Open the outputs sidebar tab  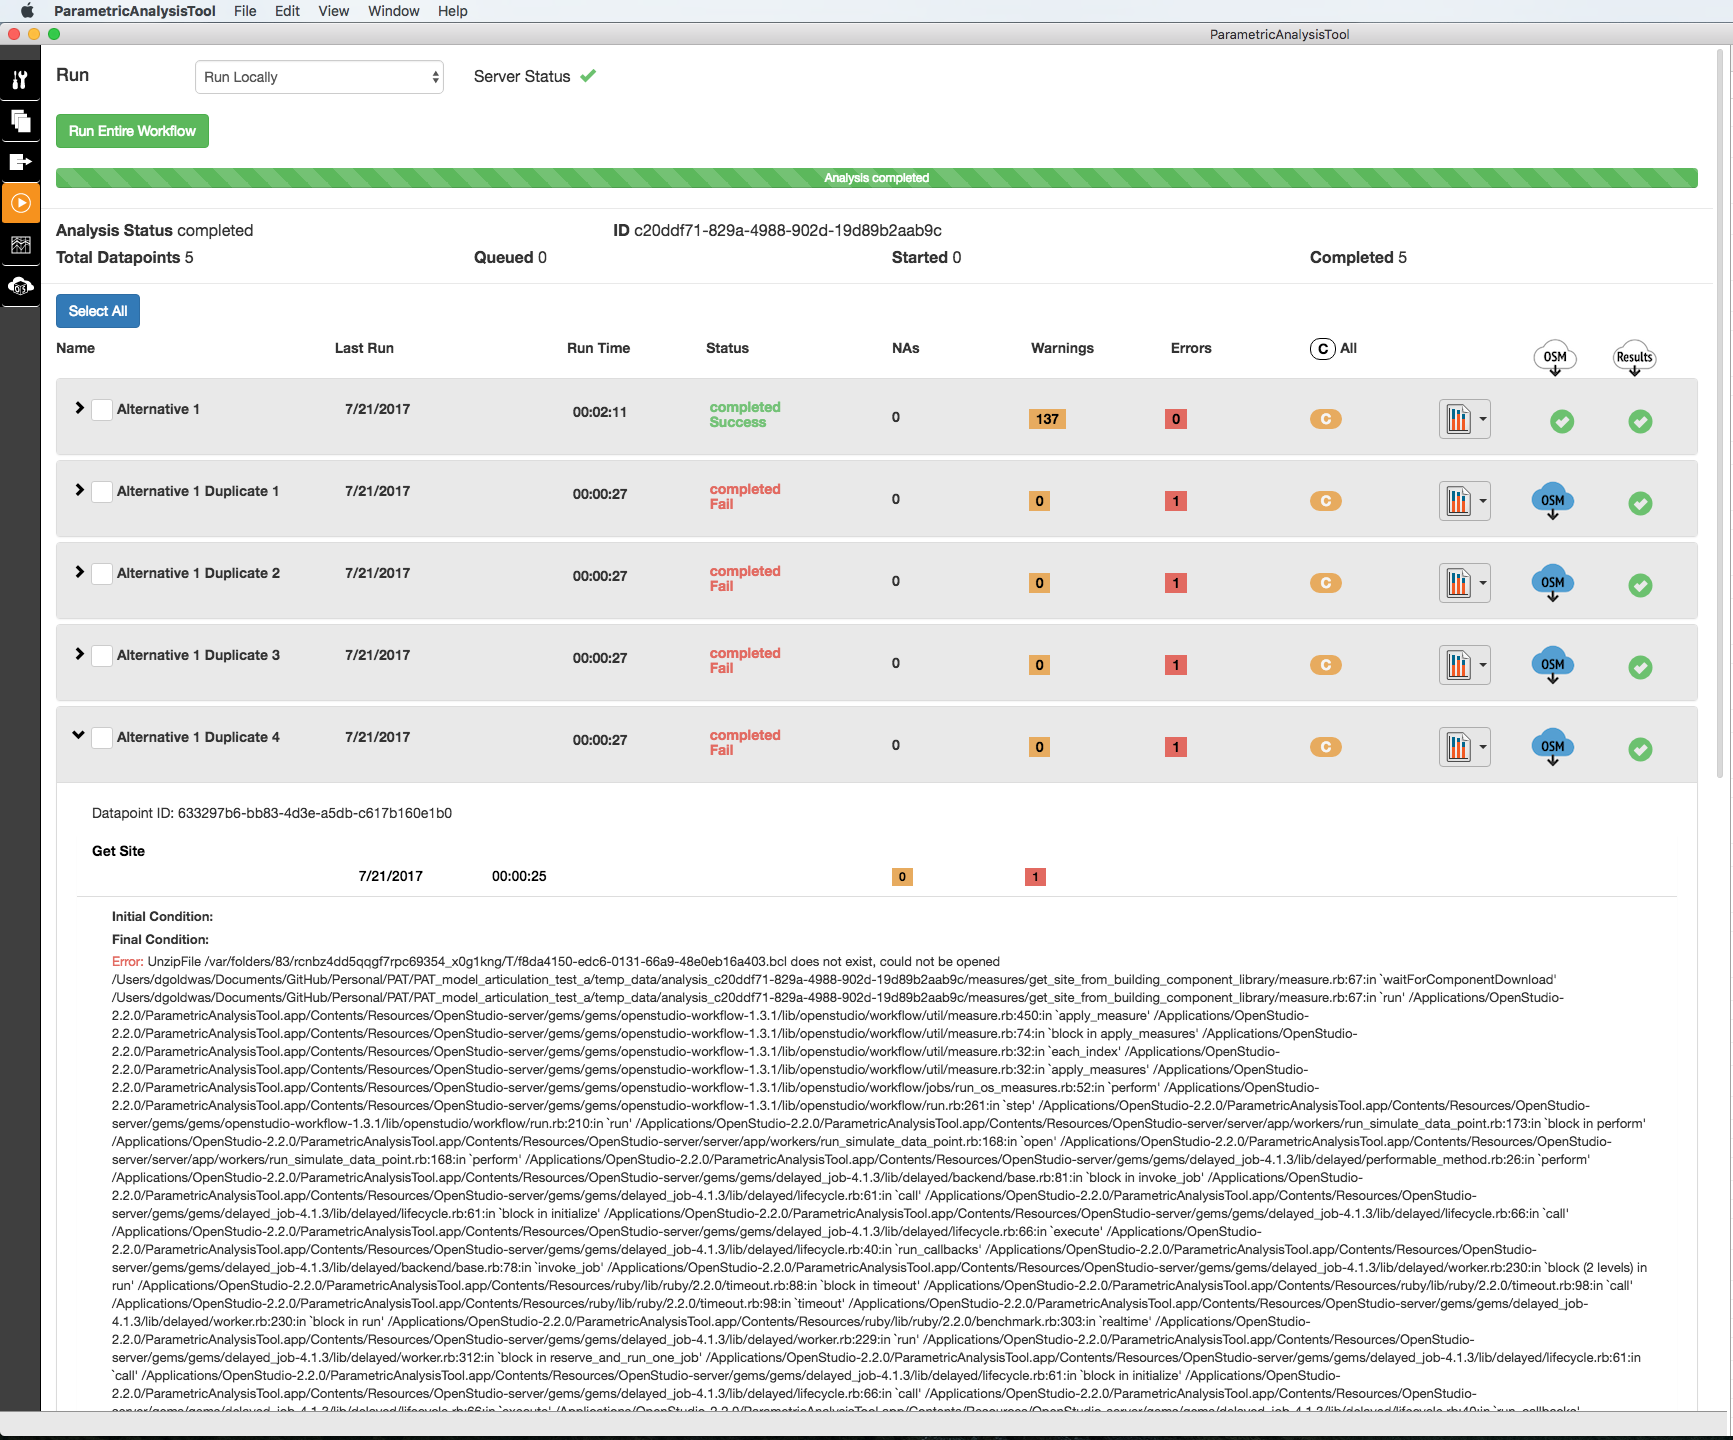pyautogui.click(x=20, y=162)
